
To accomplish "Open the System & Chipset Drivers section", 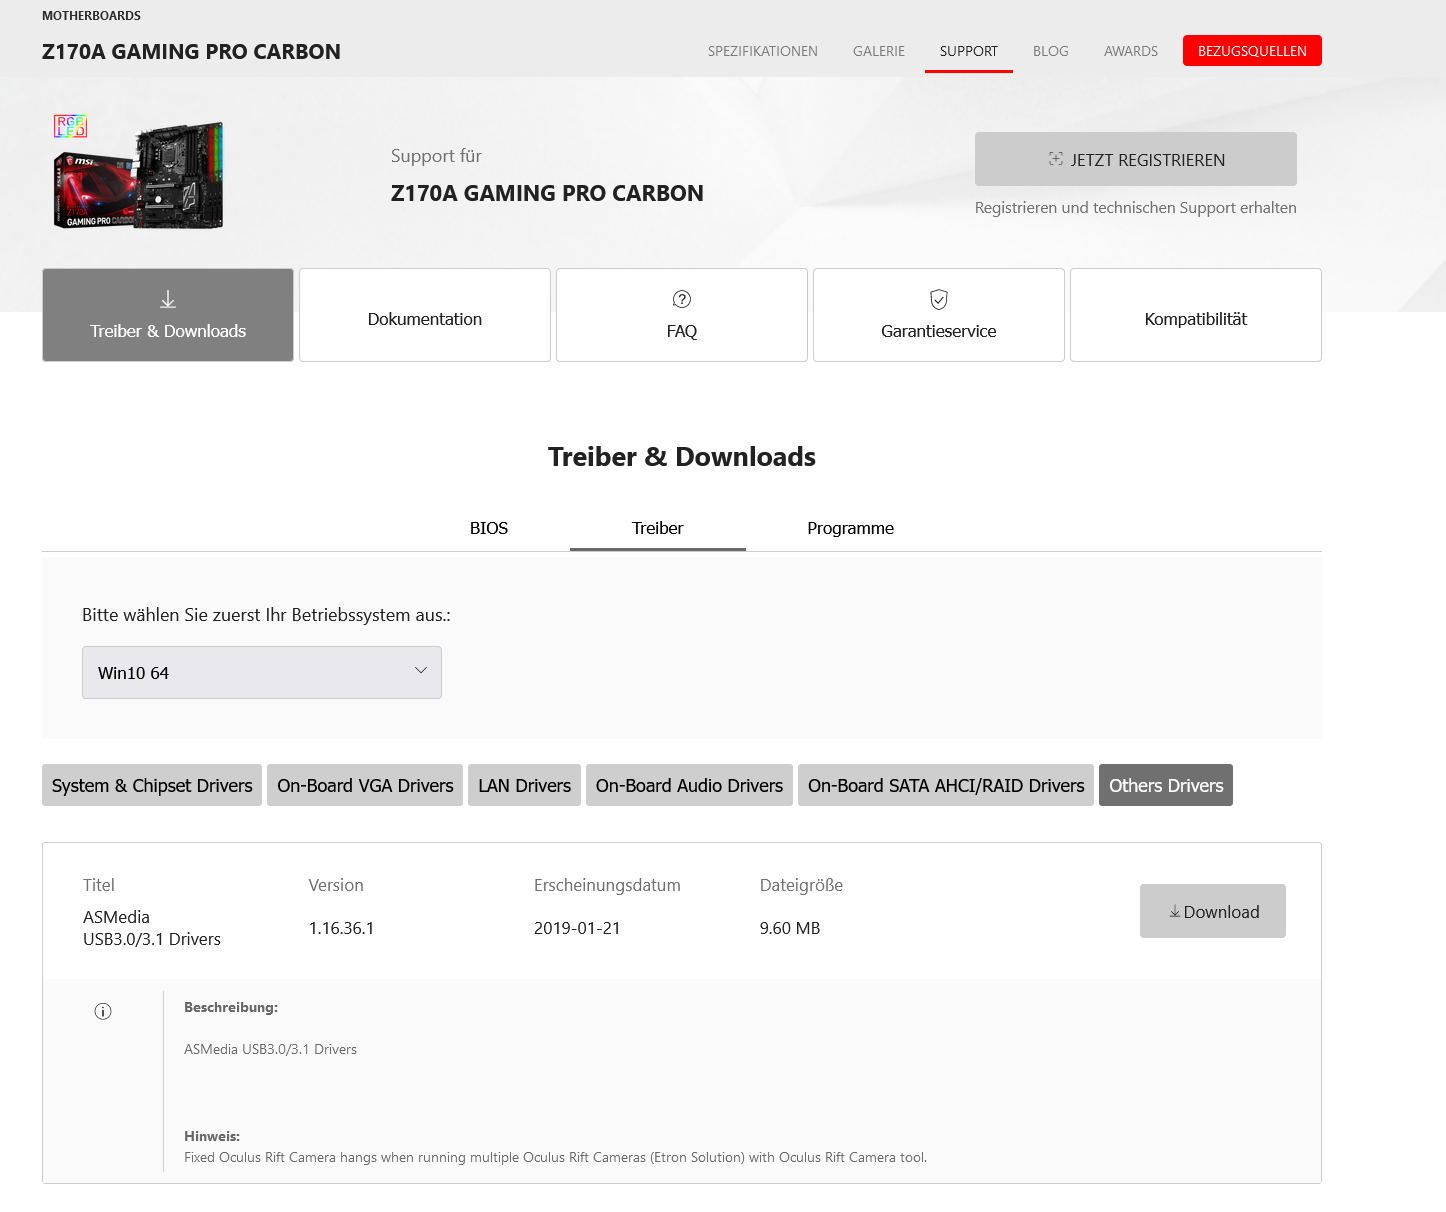I will pos(151,785).
